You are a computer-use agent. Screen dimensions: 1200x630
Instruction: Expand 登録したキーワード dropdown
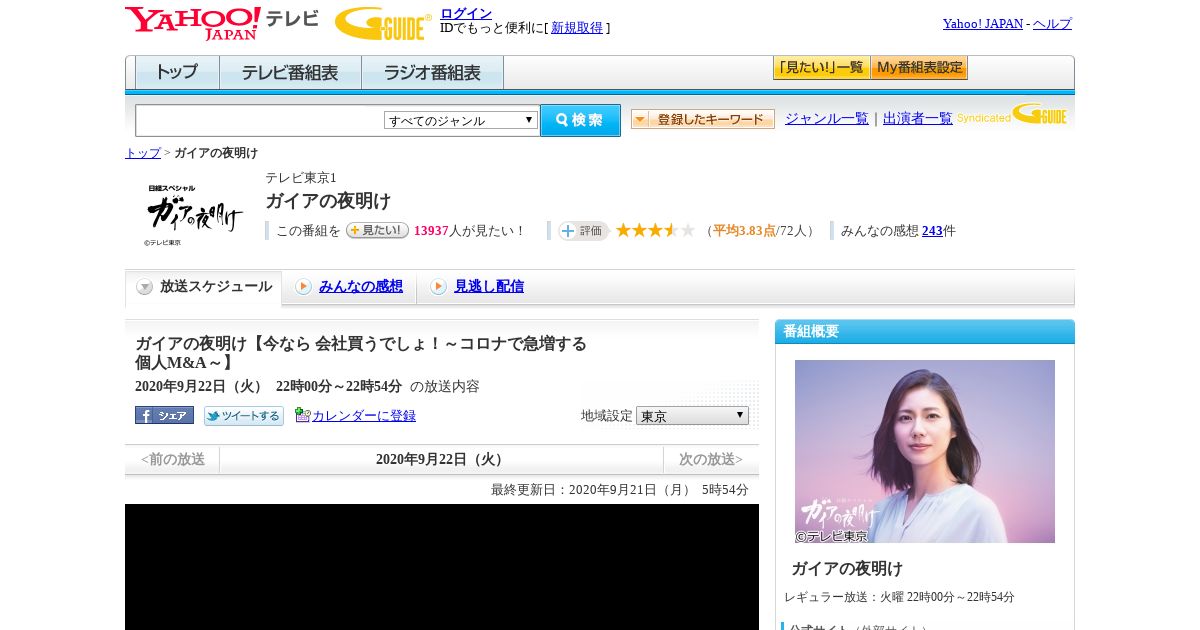(703, 119)
